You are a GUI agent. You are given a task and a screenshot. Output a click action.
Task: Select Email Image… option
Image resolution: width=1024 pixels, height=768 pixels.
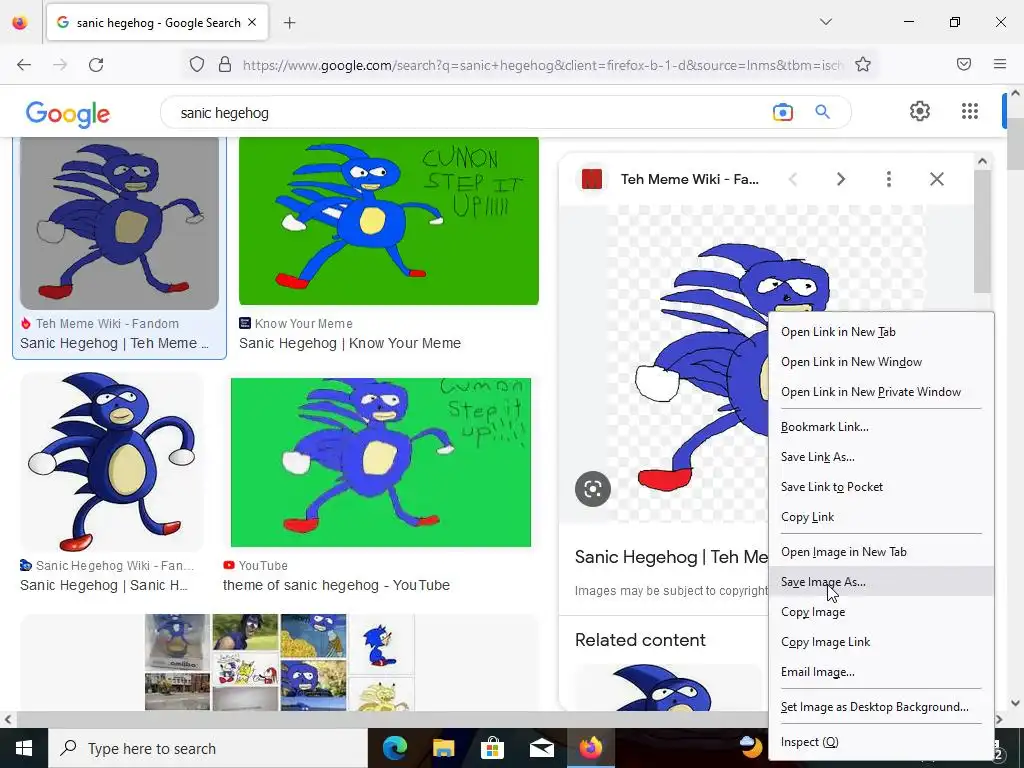[x=882, y=672]
